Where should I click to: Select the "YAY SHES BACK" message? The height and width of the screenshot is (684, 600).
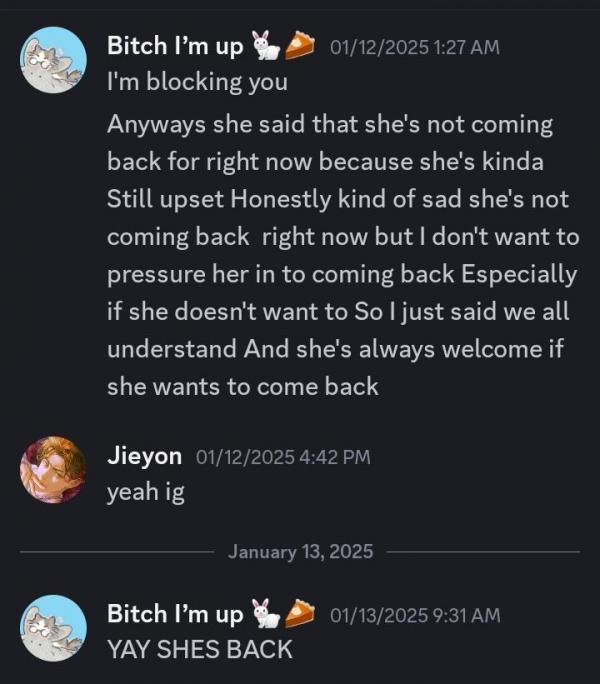click(200, 650)
